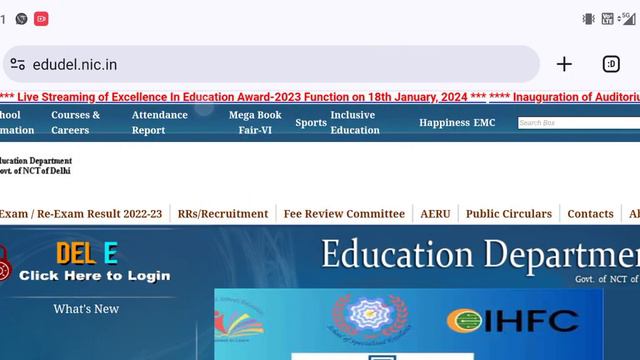The height and width of the screenshot is (360, 640).
Task: Tap the red YouTube notification icon
Action: (x=41, y=19)
